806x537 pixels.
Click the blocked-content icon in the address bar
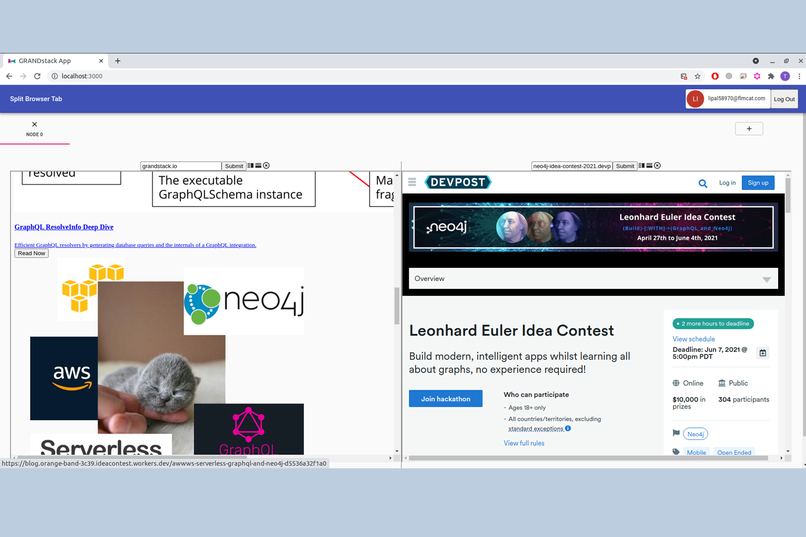(x=684, y=76)
